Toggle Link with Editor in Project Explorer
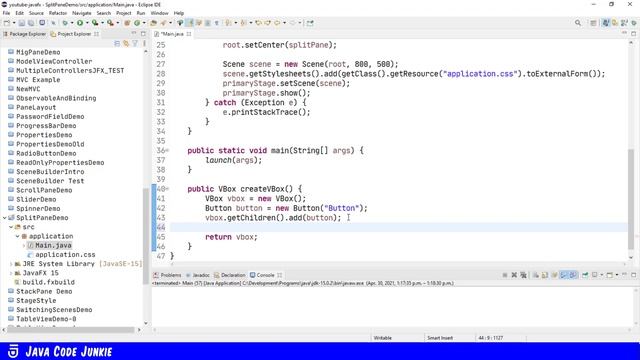Viewport: 640px width, 360px height. 126,43
